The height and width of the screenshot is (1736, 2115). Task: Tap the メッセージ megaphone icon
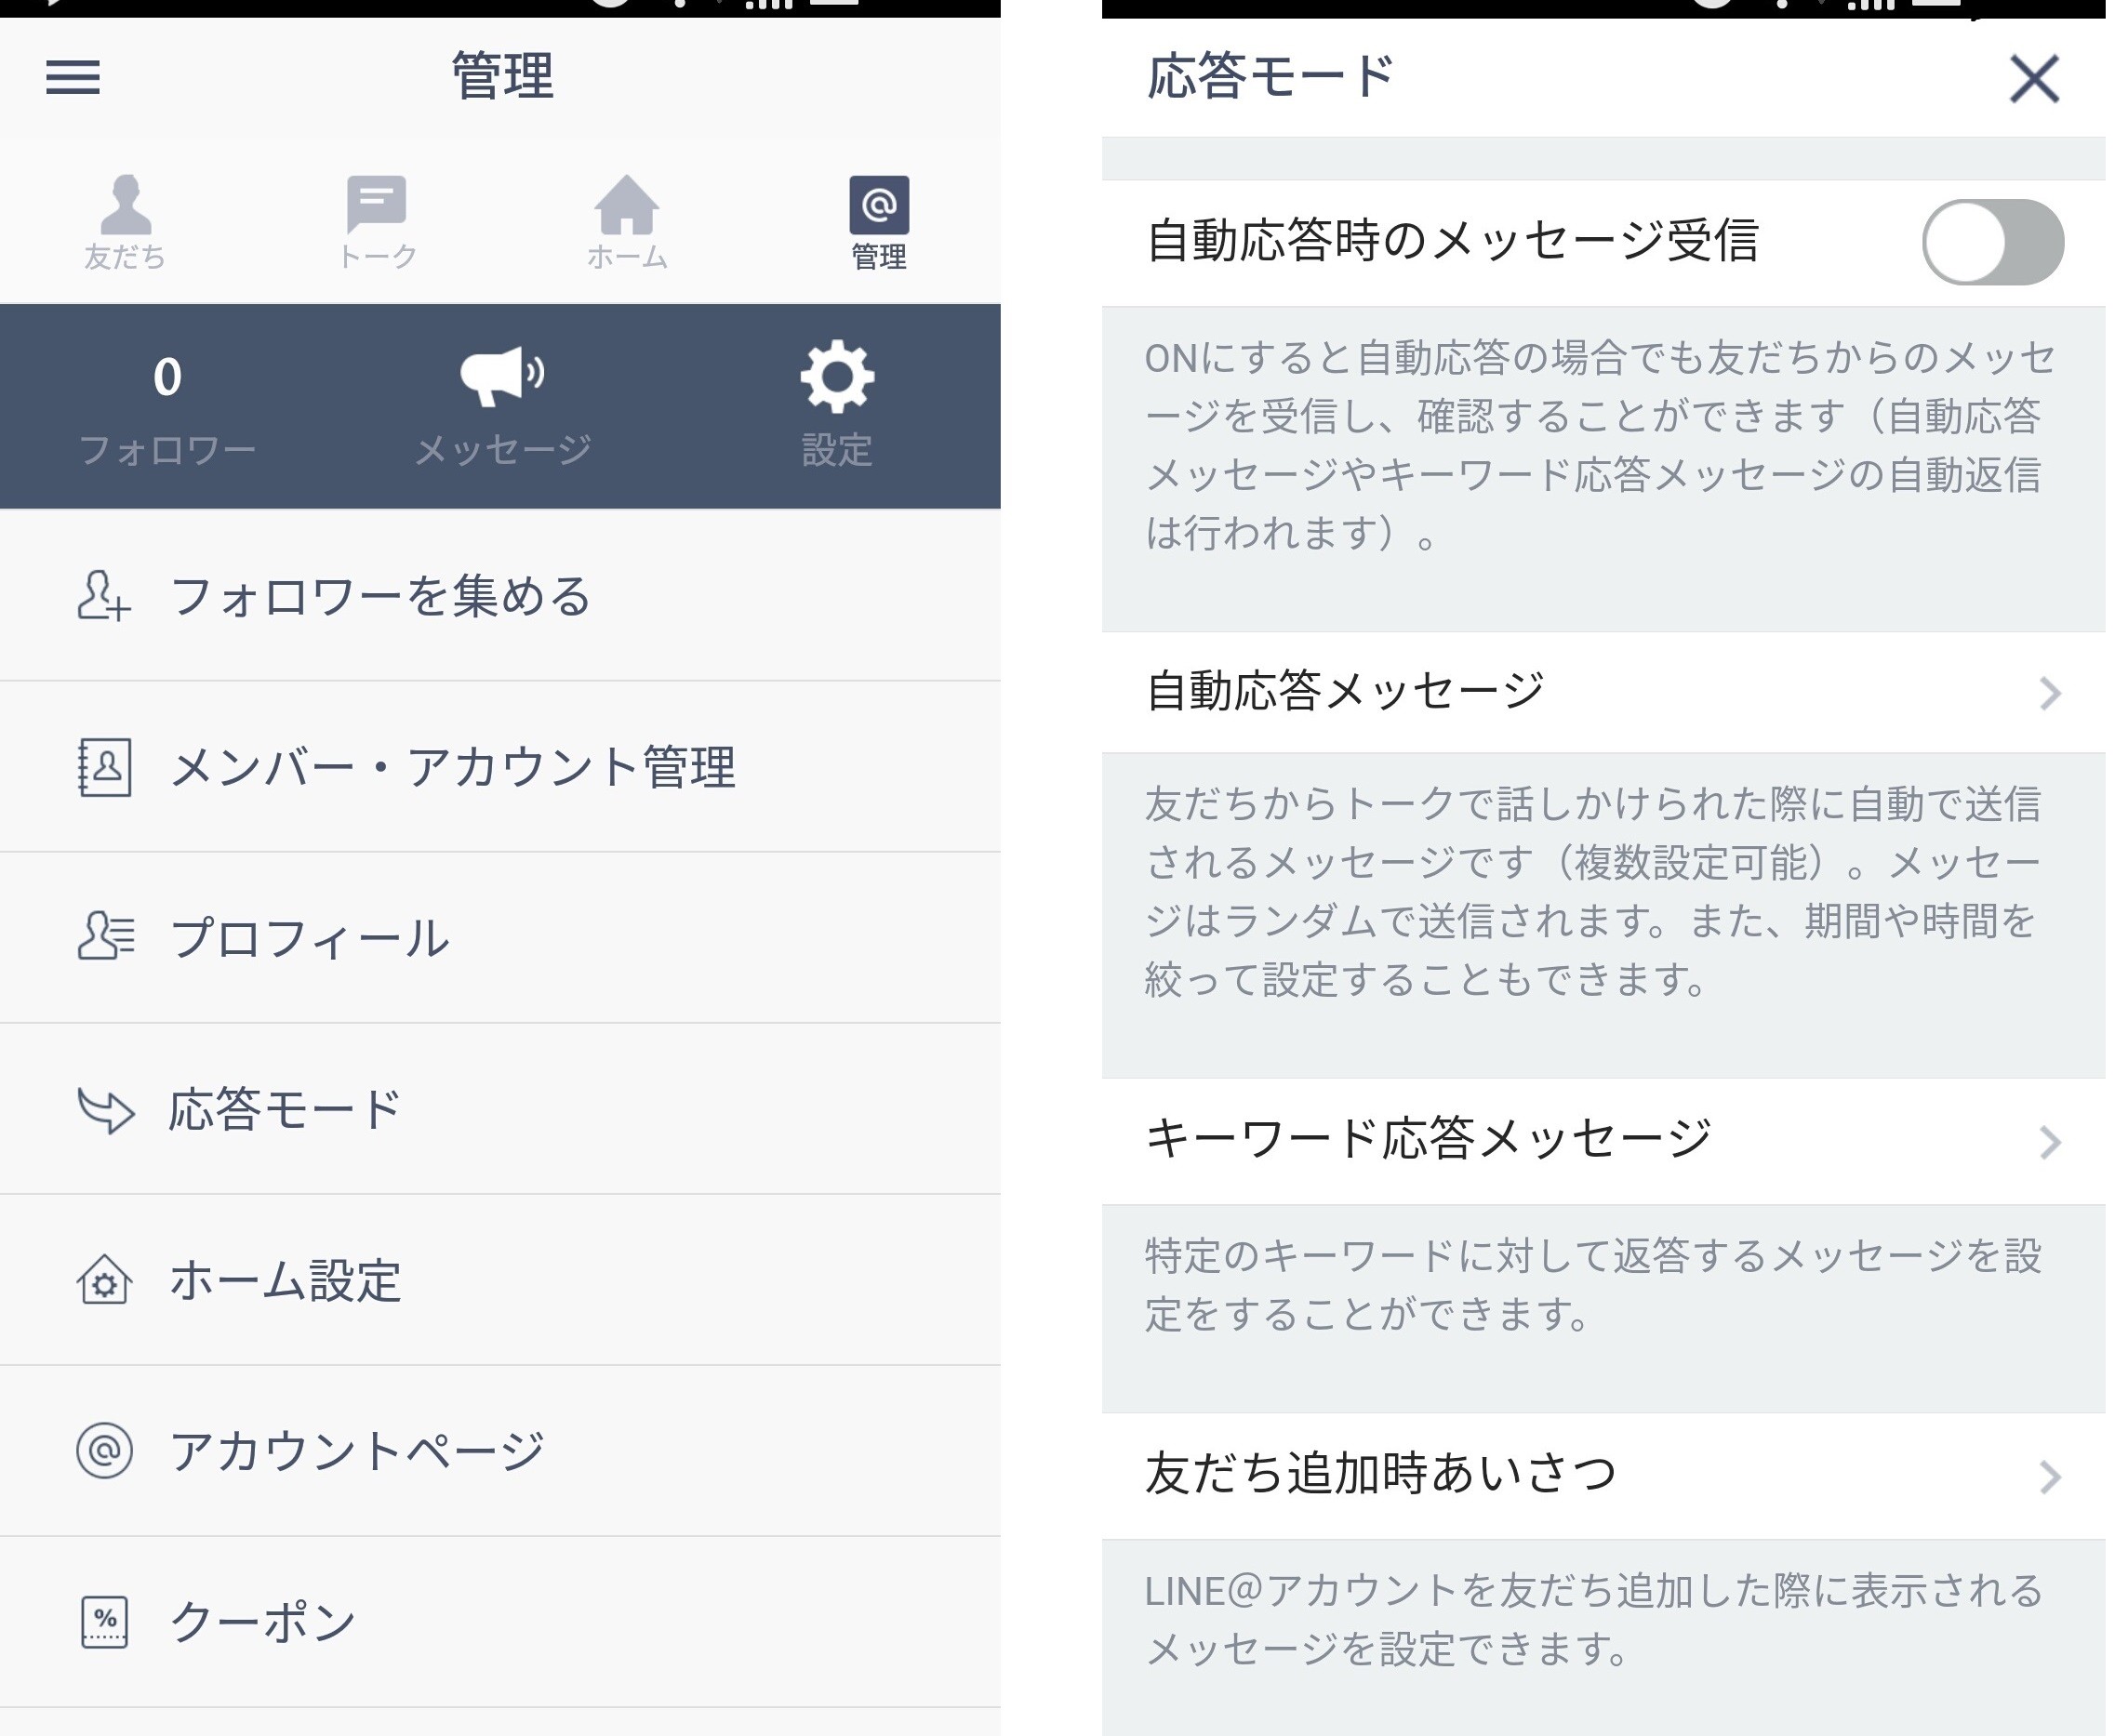501,377
